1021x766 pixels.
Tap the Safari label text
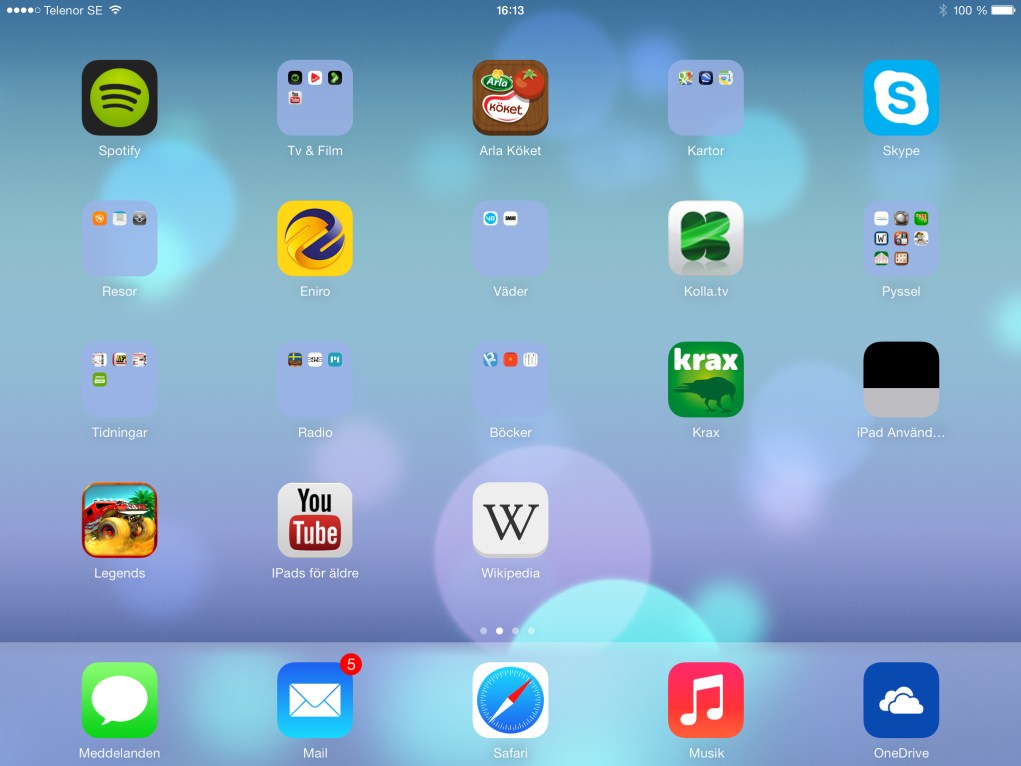510,753
